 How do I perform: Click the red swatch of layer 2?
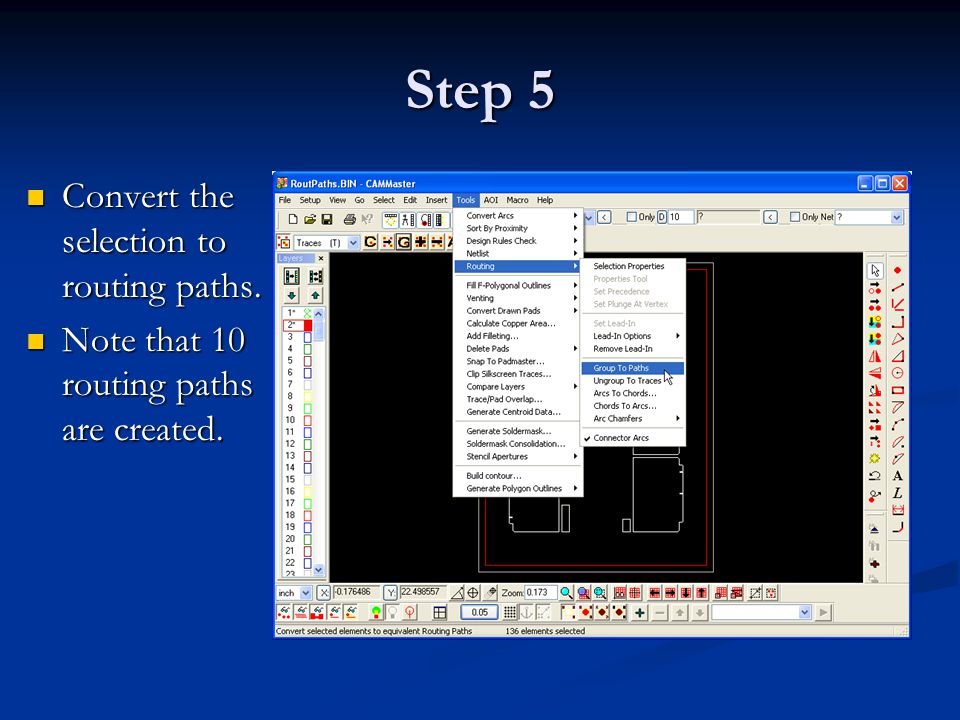pyautogui.click(x=308, y=325)
